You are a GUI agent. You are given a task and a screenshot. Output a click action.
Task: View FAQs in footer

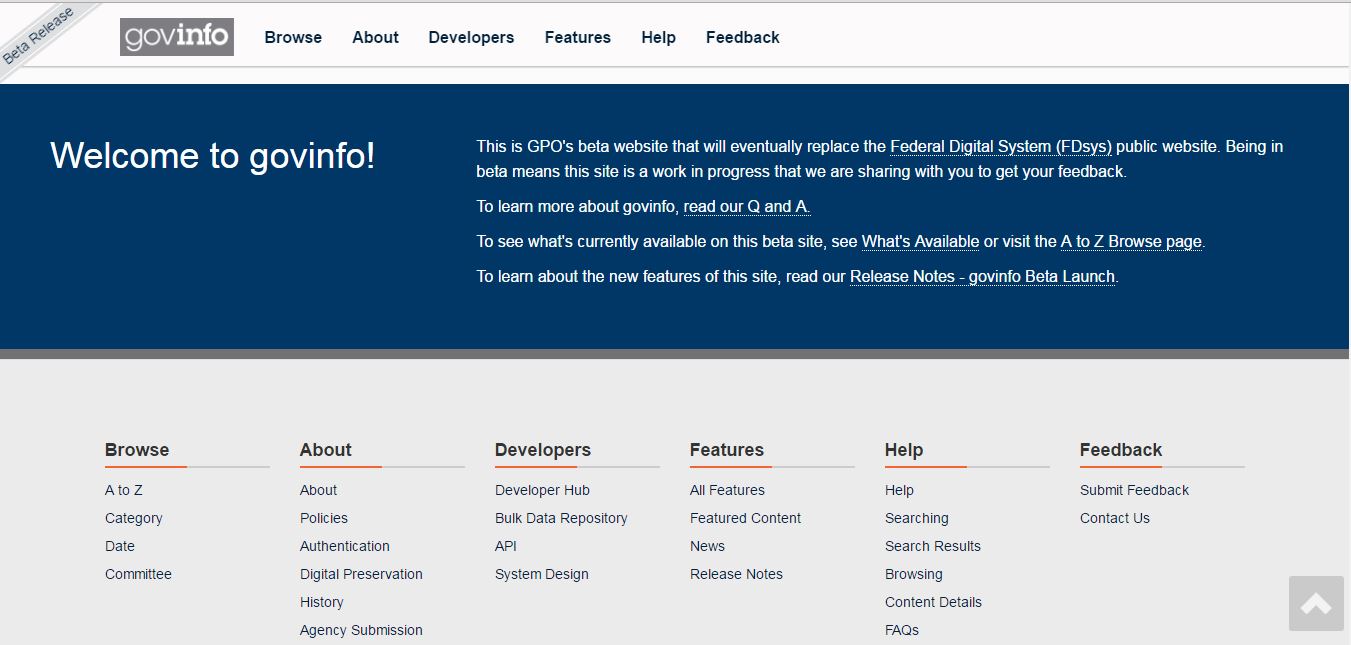[x=902, y=630]
